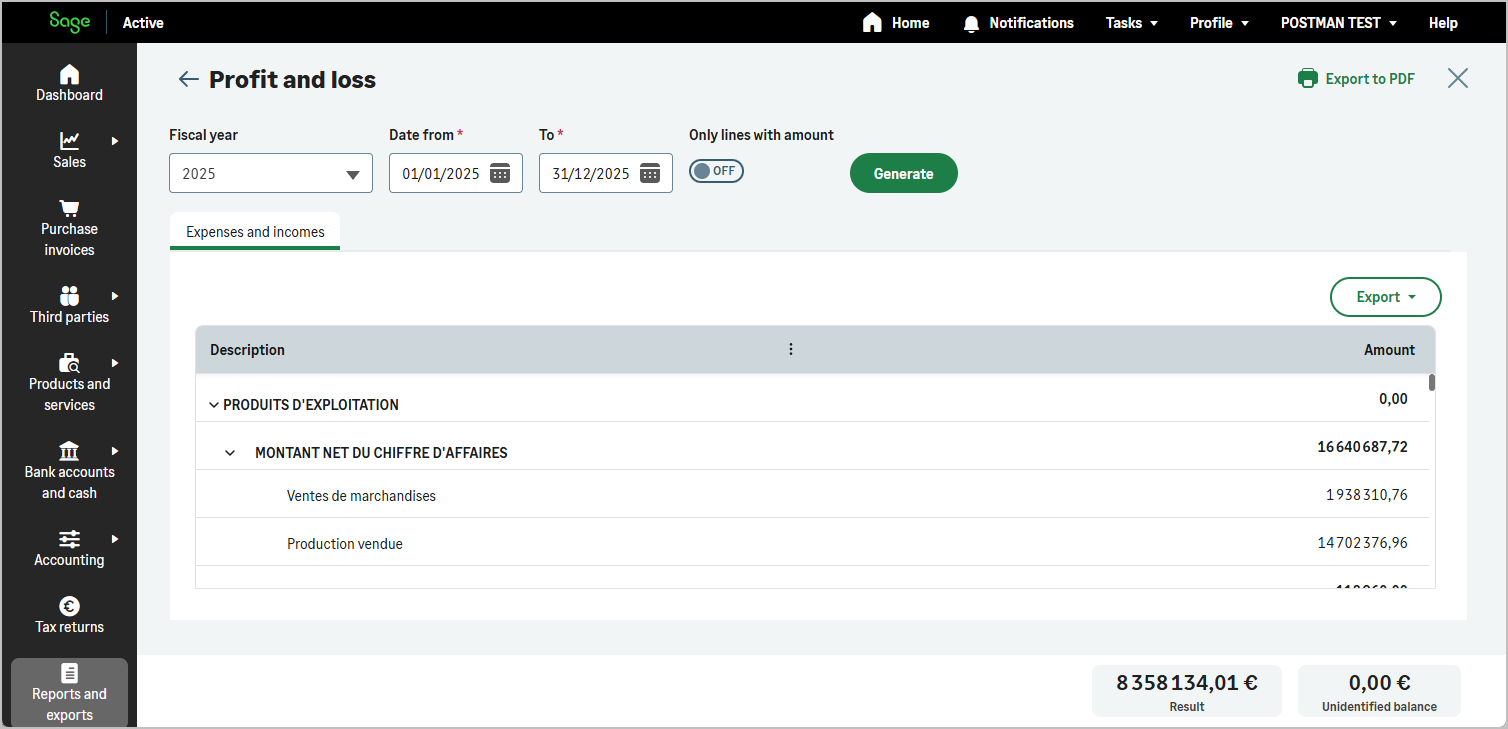
Task: Open the Date from calendar picker
Action: pos(500,173)
